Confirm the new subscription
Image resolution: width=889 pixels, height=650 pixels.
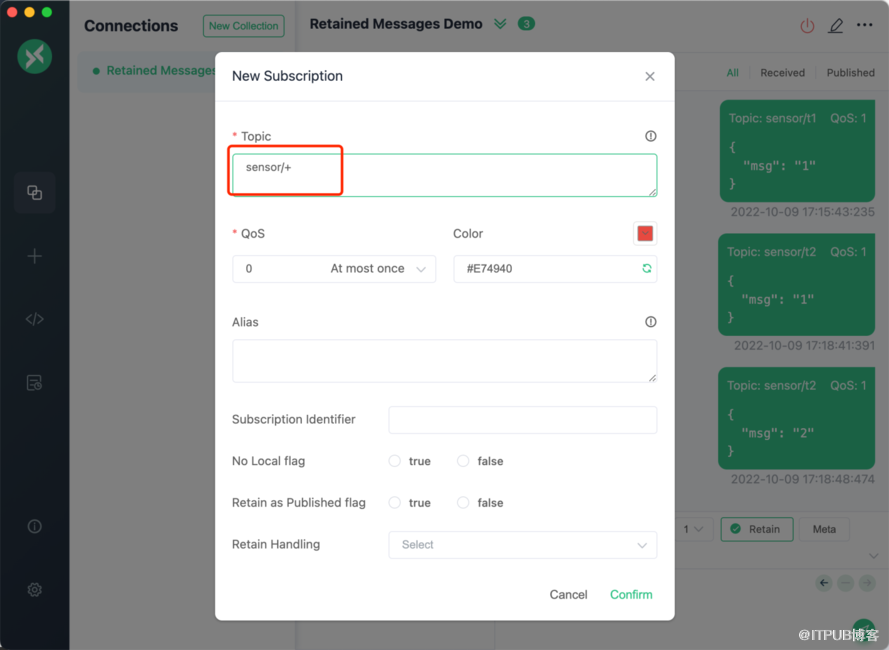(631, 594)
